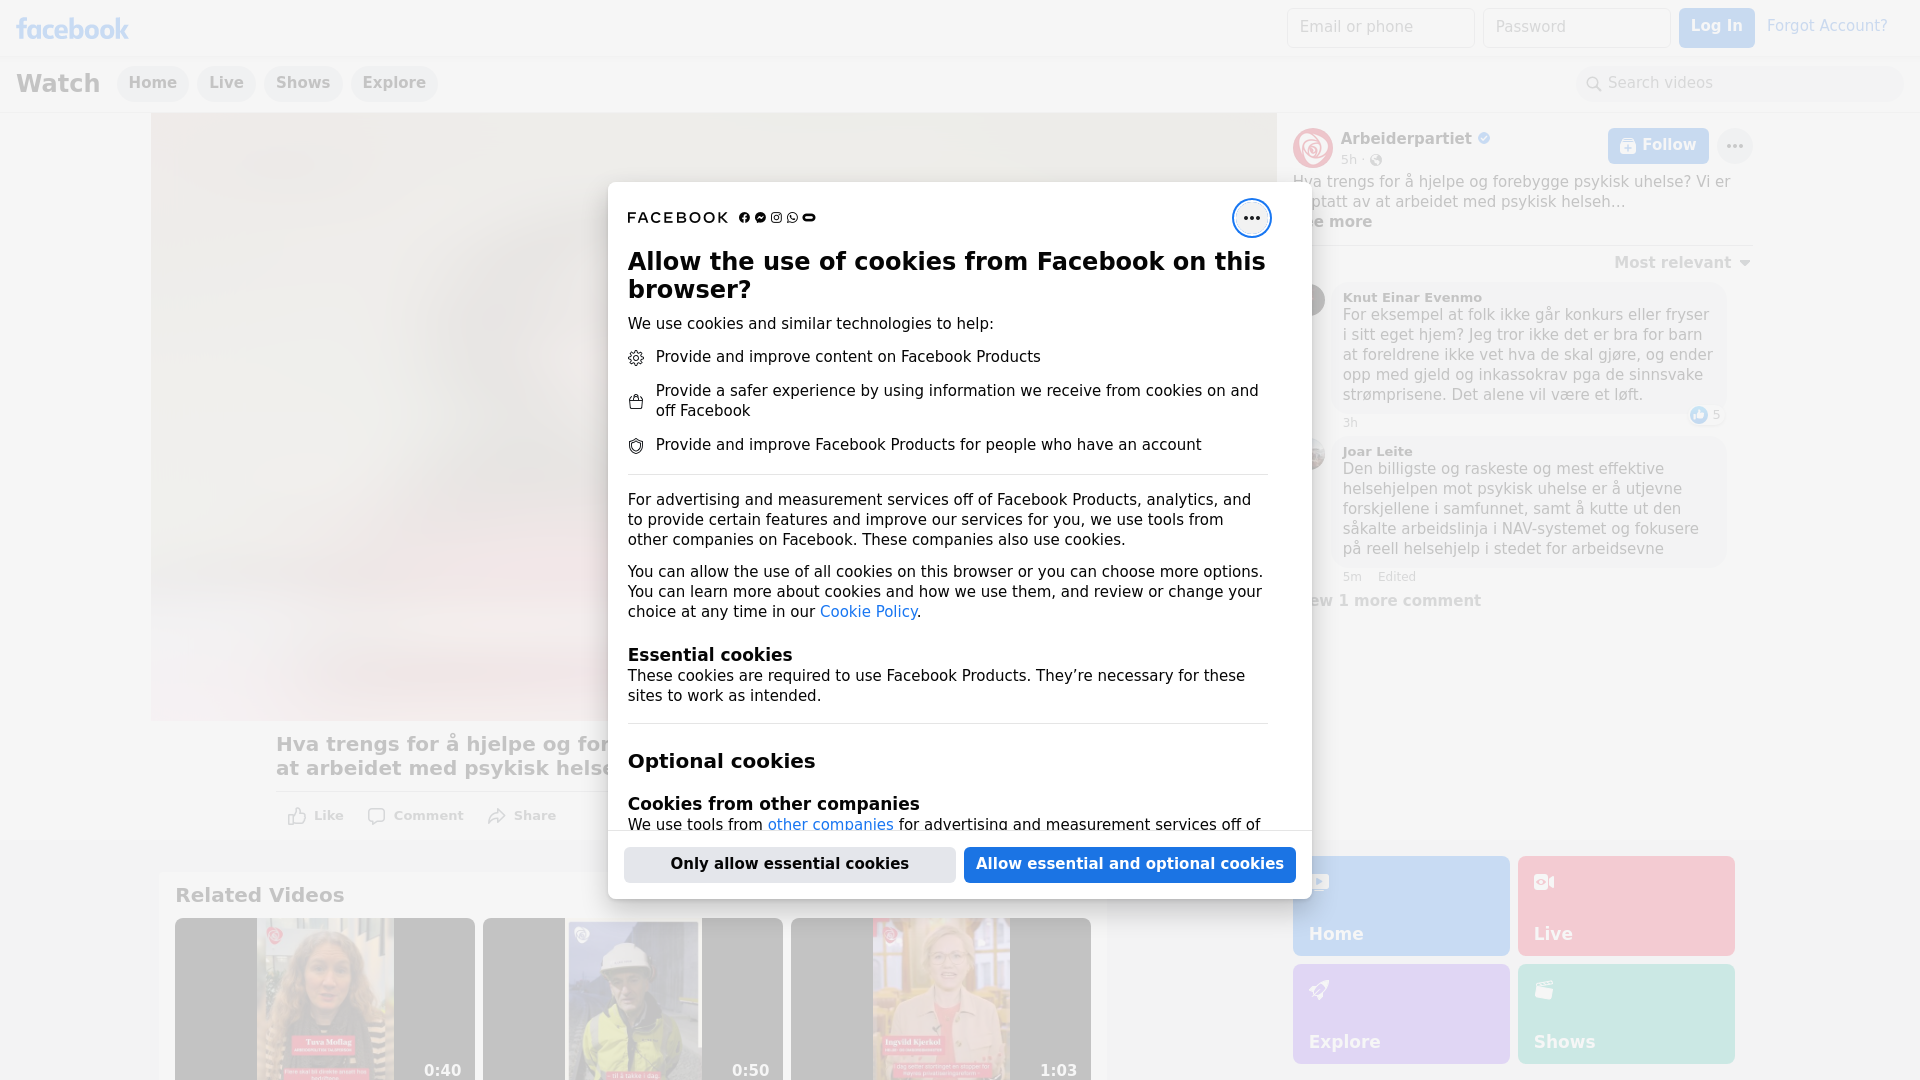Click the Comment speech bubble icon
1920x1080 pixels.
coord(376,816)
